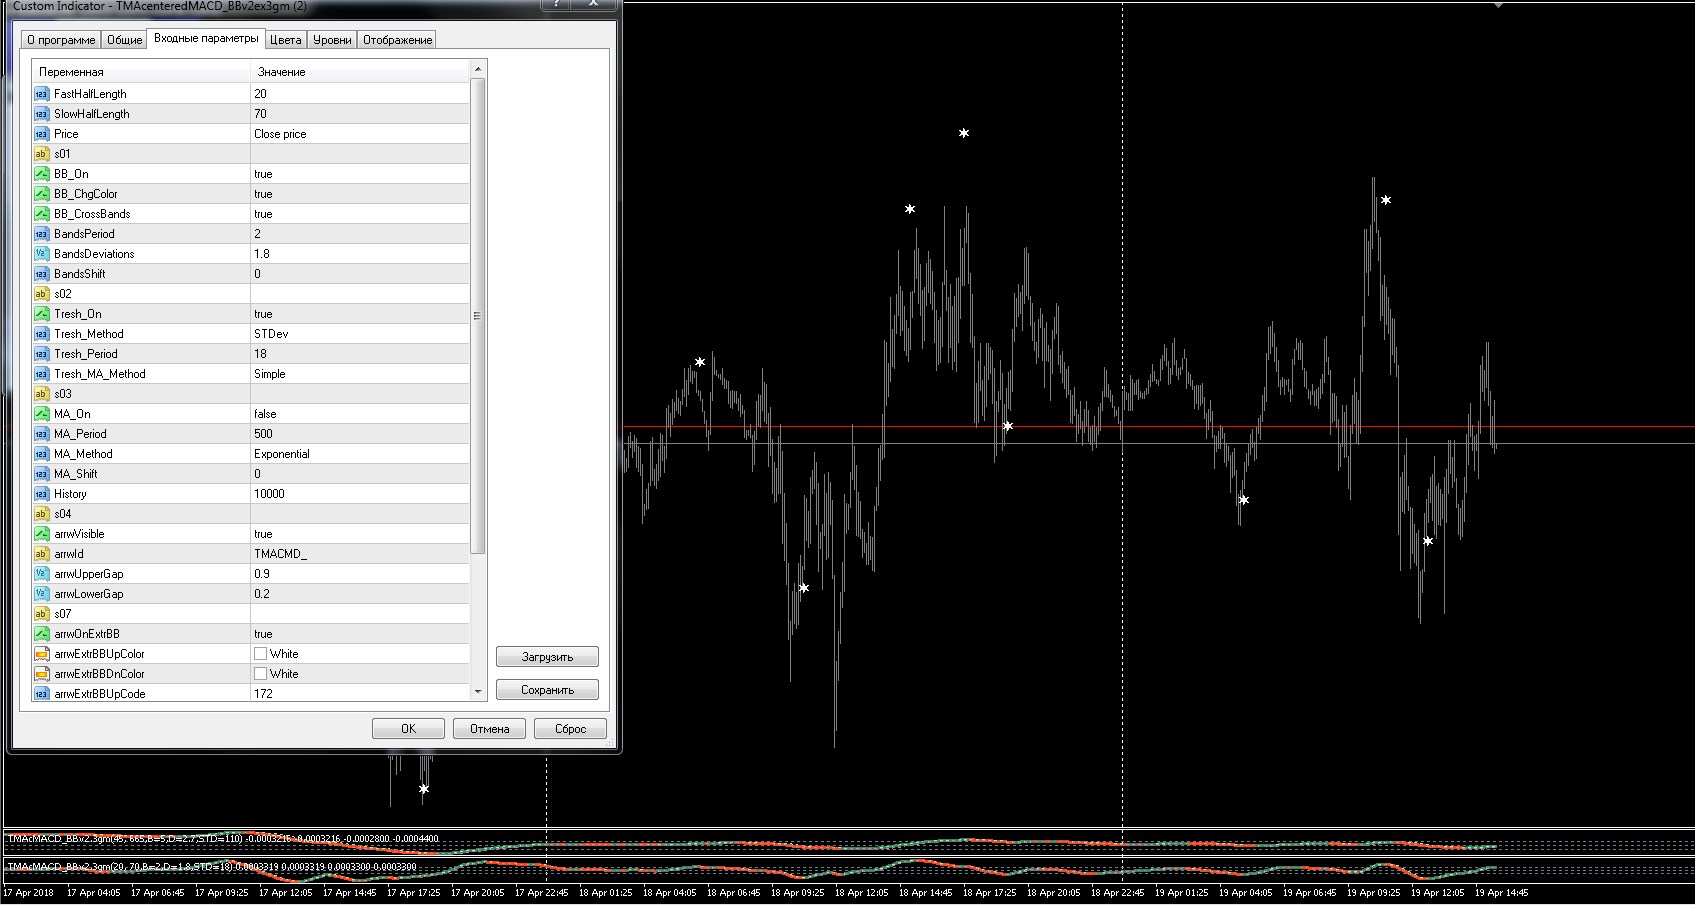Click the s02 string parameter icon
Image resolution: width=1695 pixels, height=905 pixels.
pos(42,294)
